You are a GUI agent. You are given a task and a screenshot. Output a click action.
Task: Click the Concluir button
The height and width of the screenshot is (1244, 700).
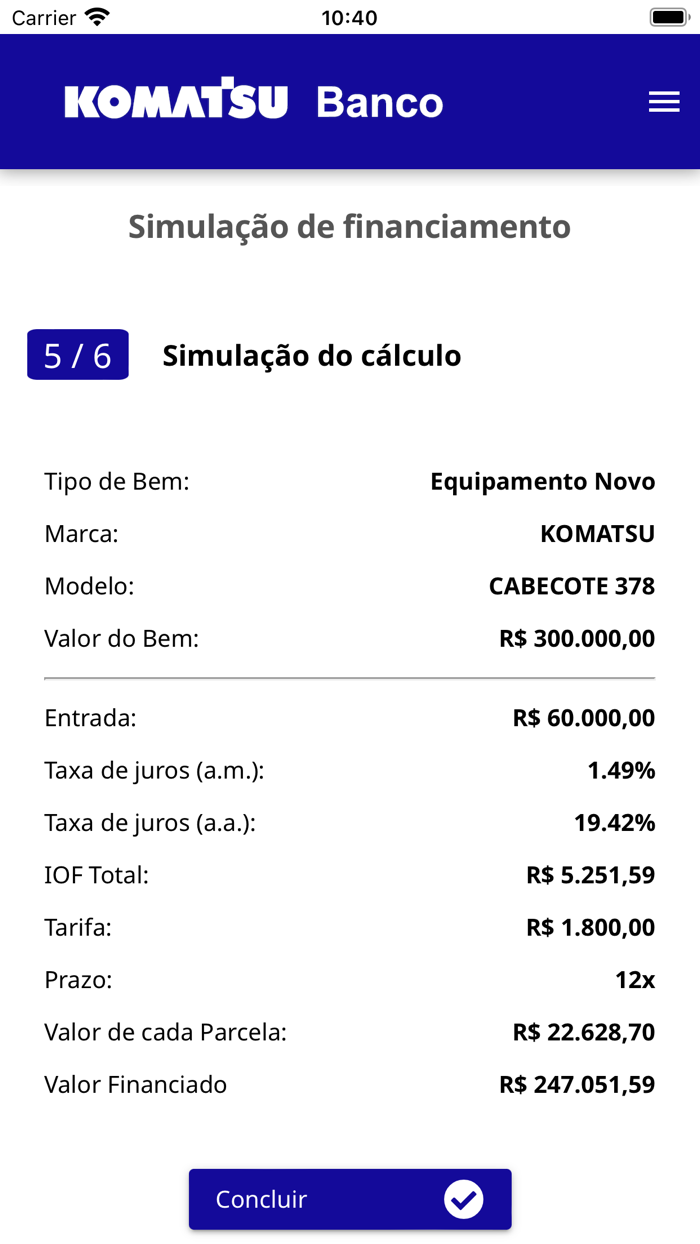350,1199
